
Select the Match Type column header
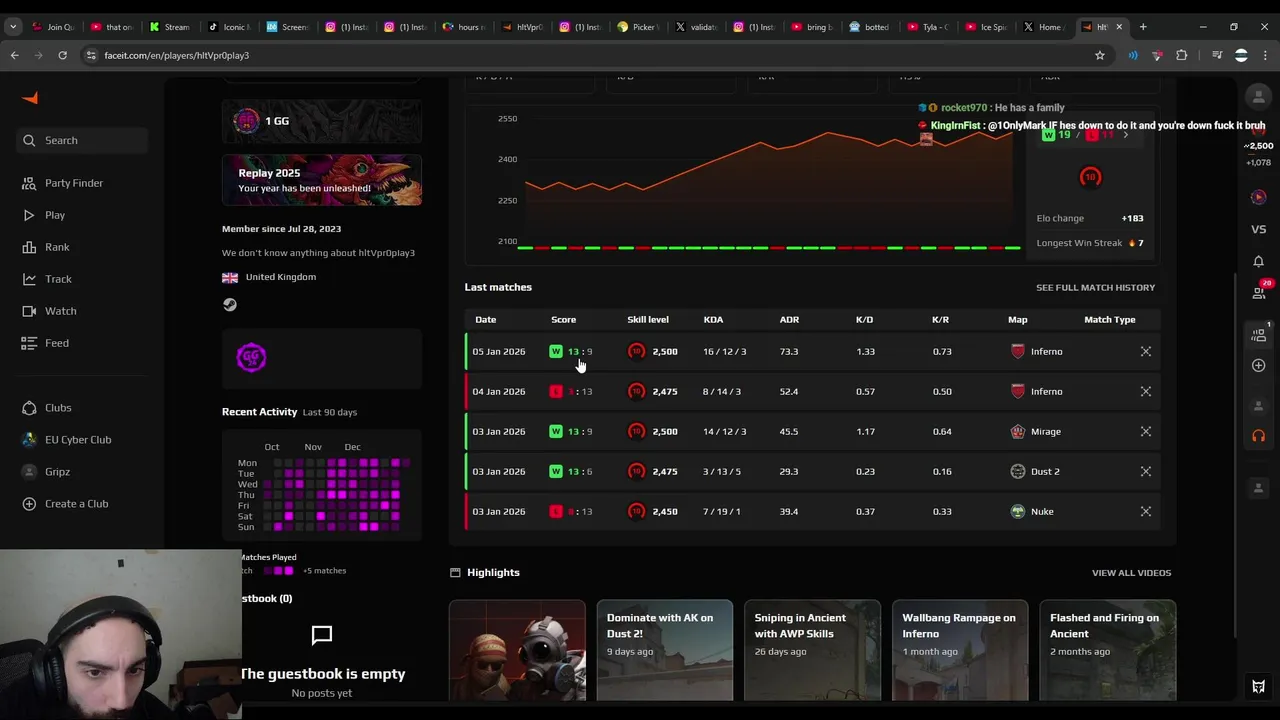[1110, 320]
